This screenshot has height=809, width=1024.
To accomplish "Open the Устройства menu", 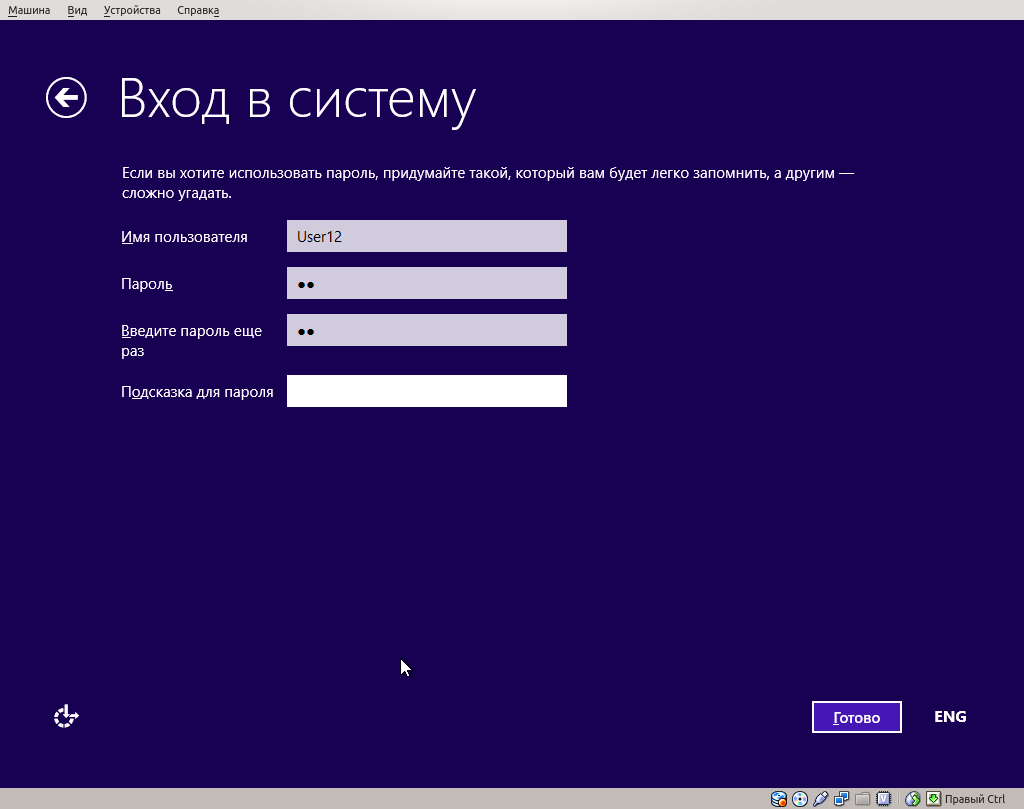I will point(131,9).
